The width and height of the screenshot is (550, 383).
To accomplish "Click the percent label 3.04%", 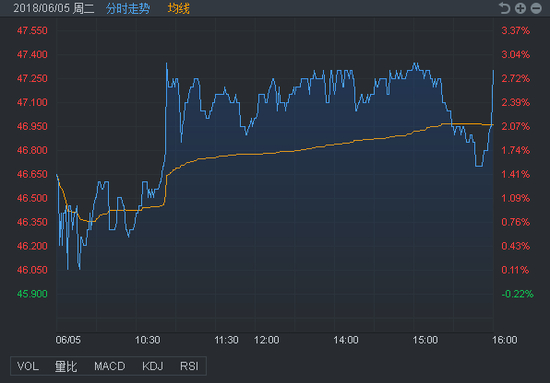I will click(x=515, y=54).
